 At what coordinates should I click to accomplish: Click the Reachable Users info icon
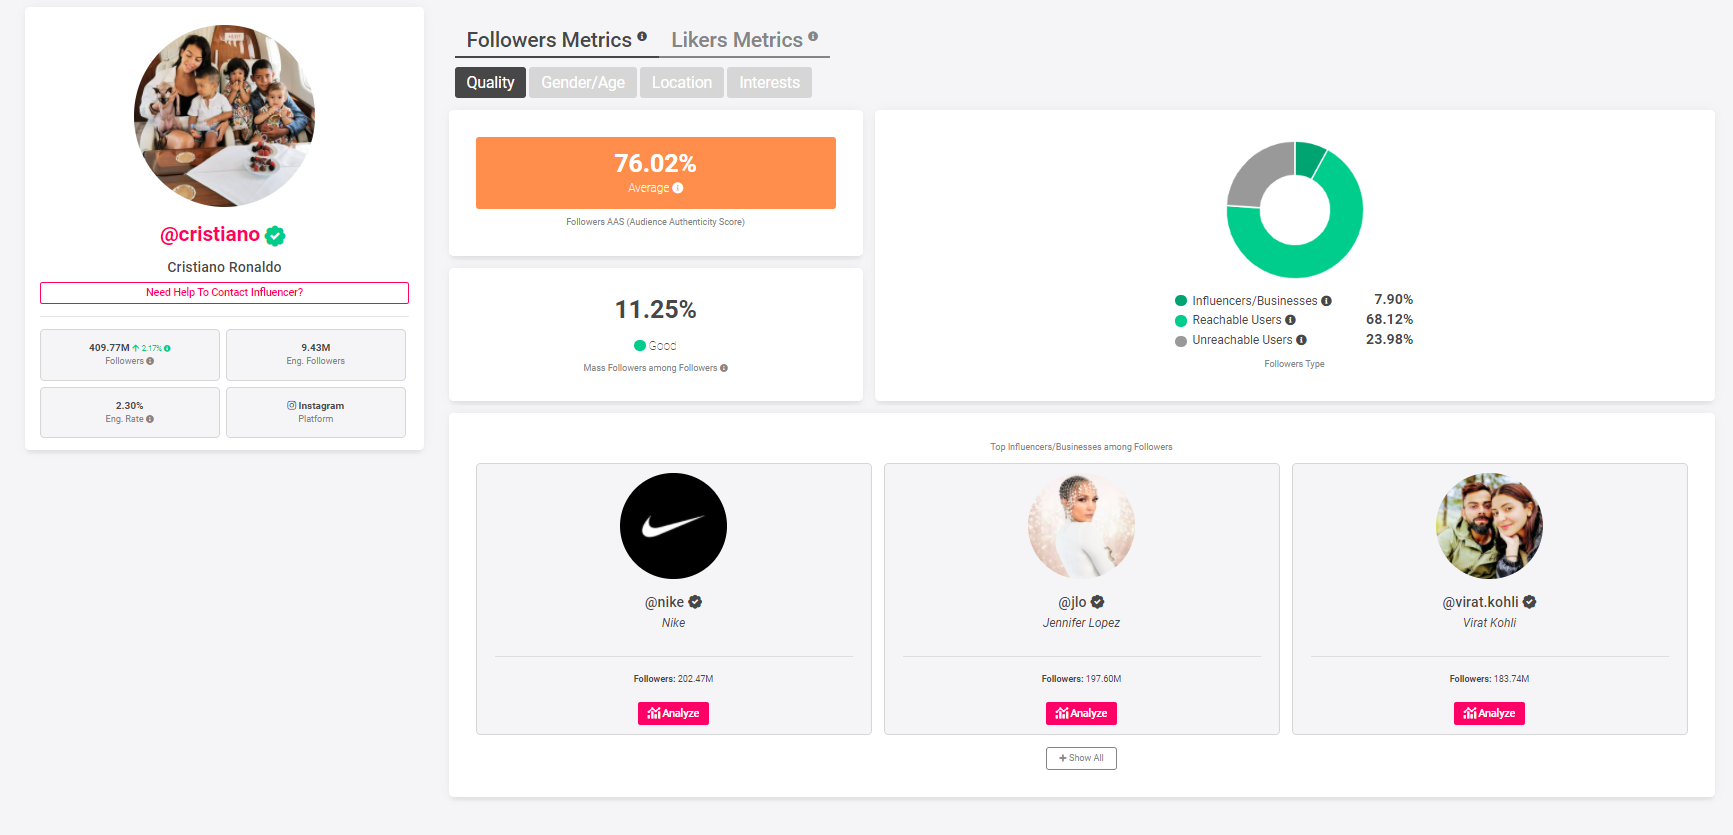point(1290,320)
